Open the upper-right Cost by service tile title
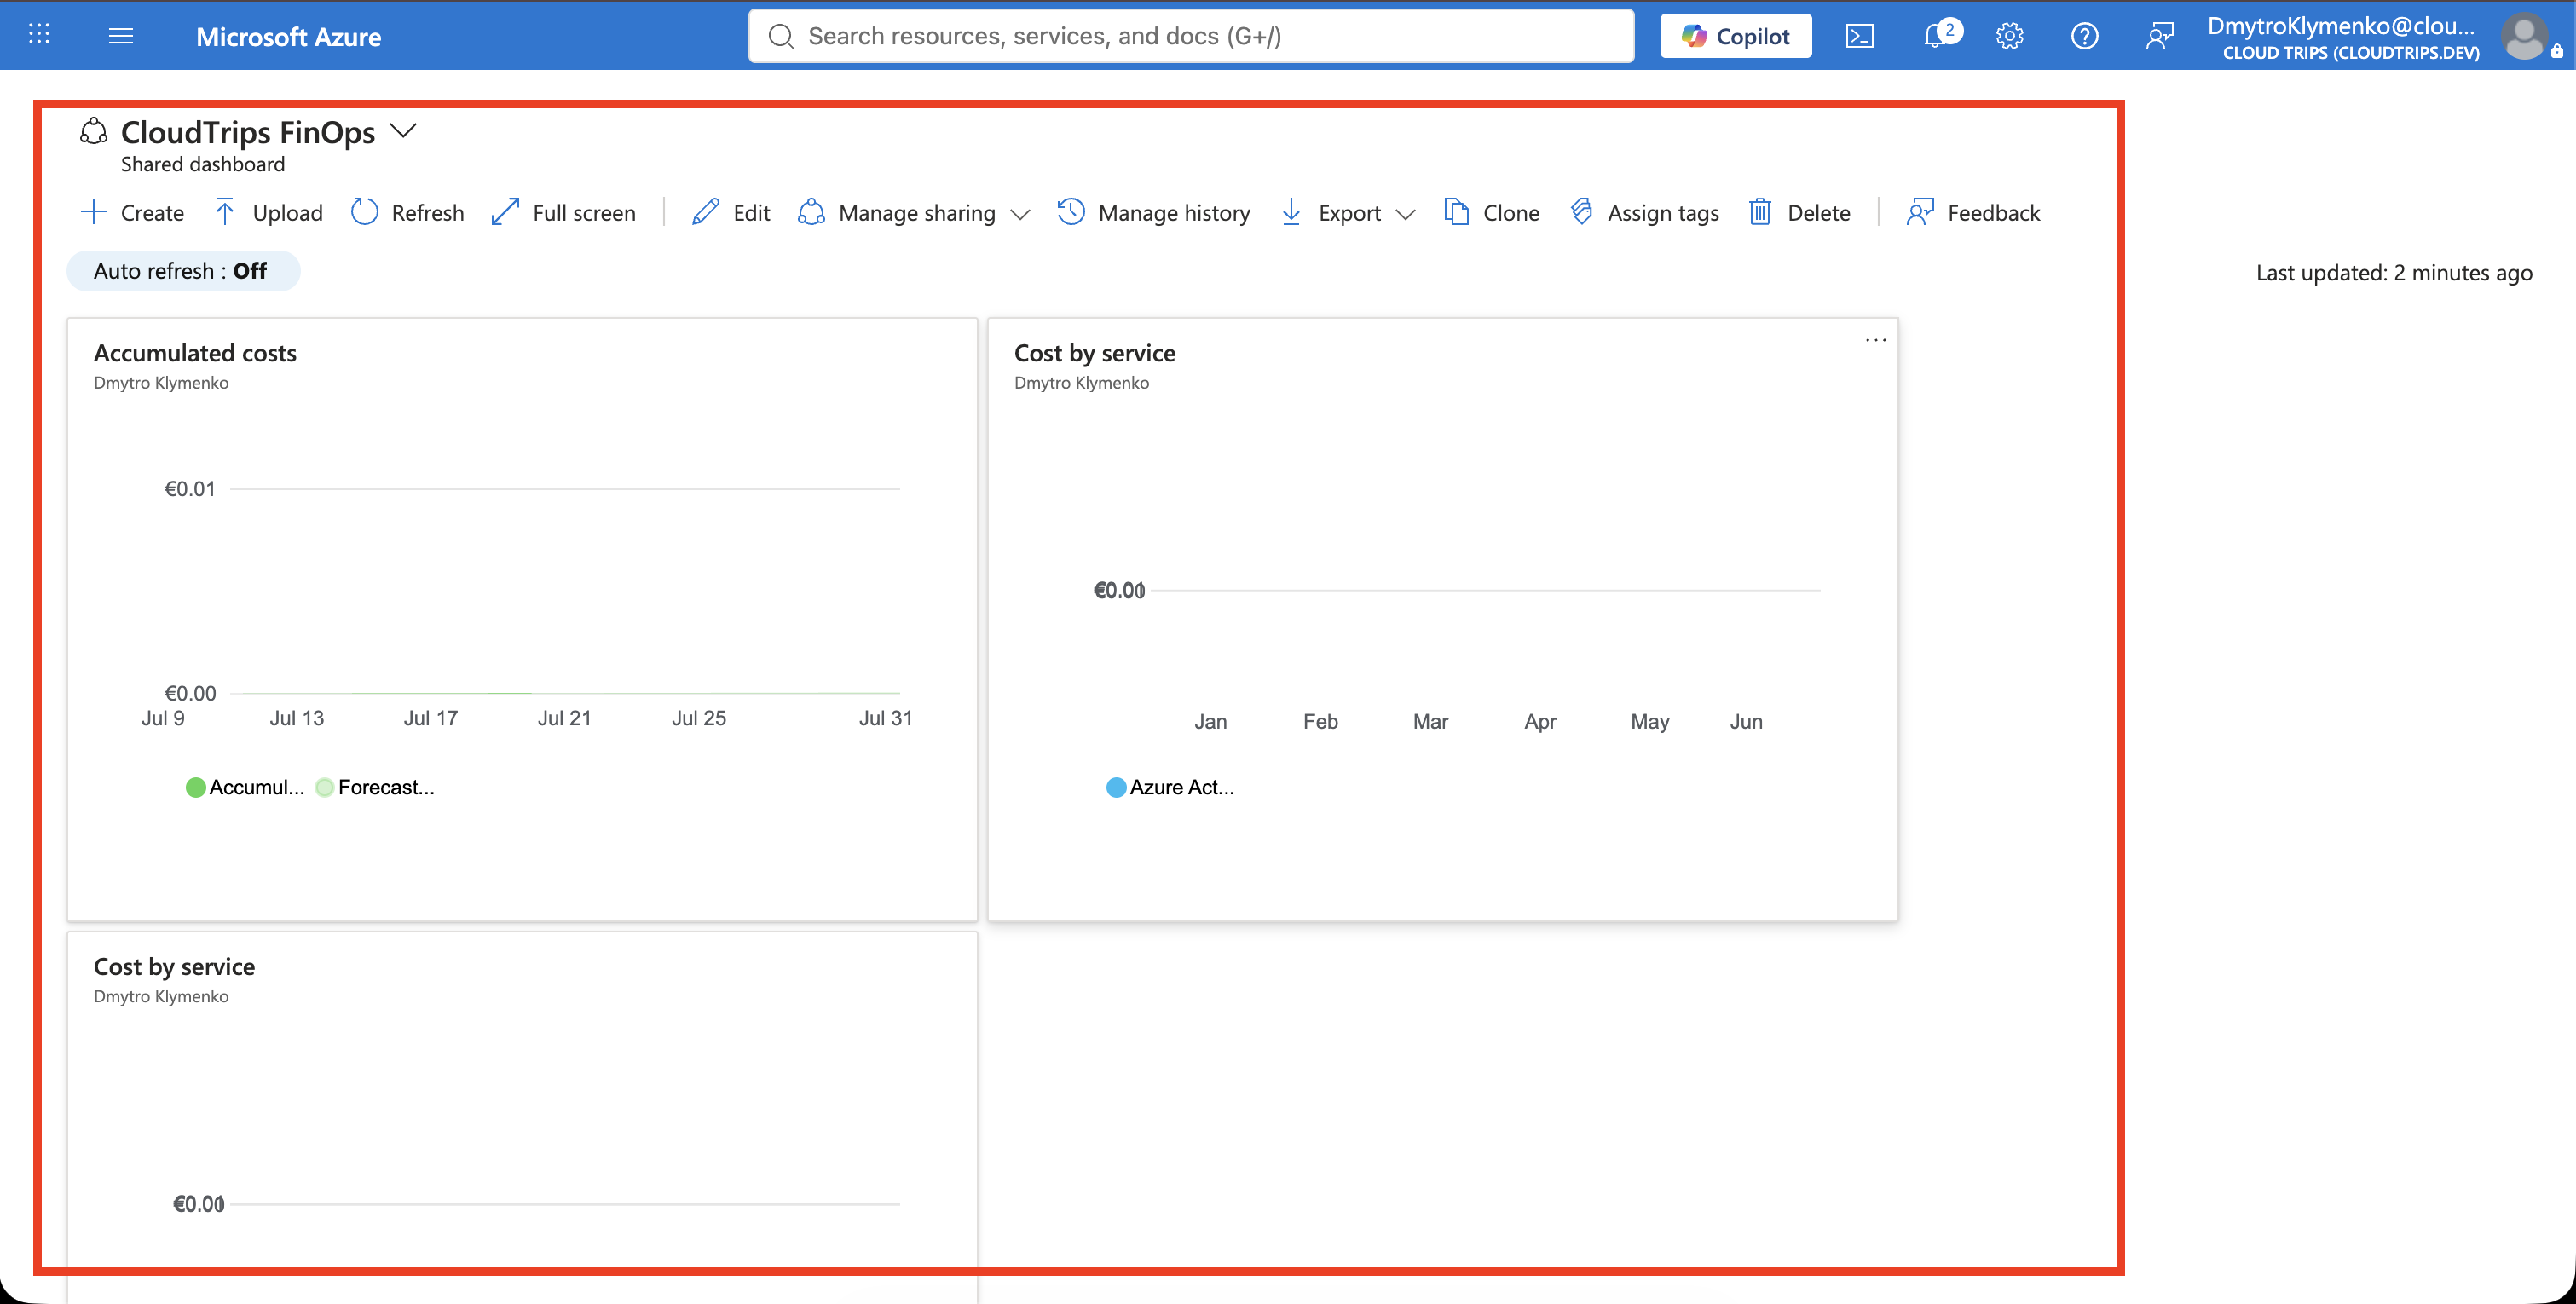The width and height of the screenshot is (2576, 1304). [x=1095, y=353]
